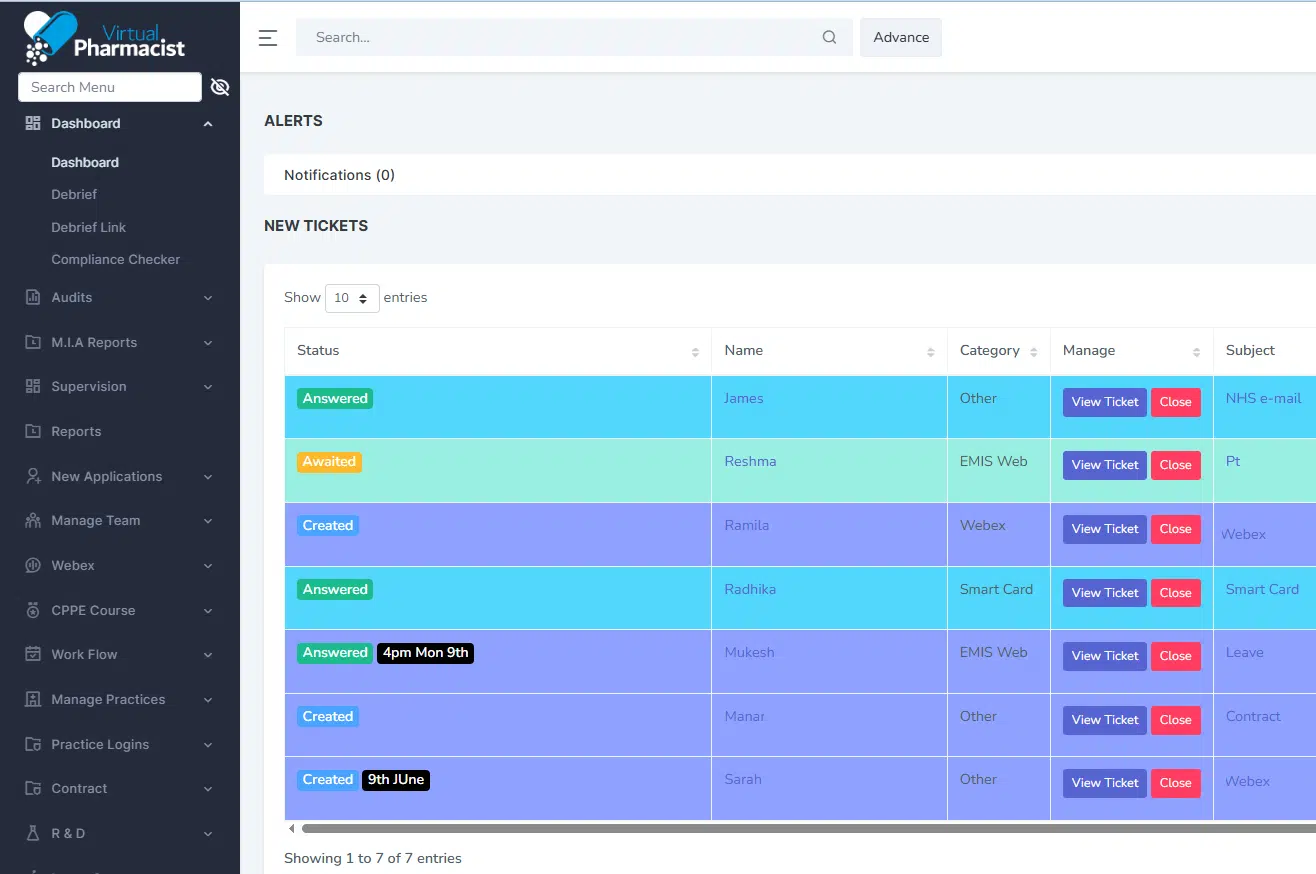View the ticket from James
1316x874 pixels.
coord(1104,402)
